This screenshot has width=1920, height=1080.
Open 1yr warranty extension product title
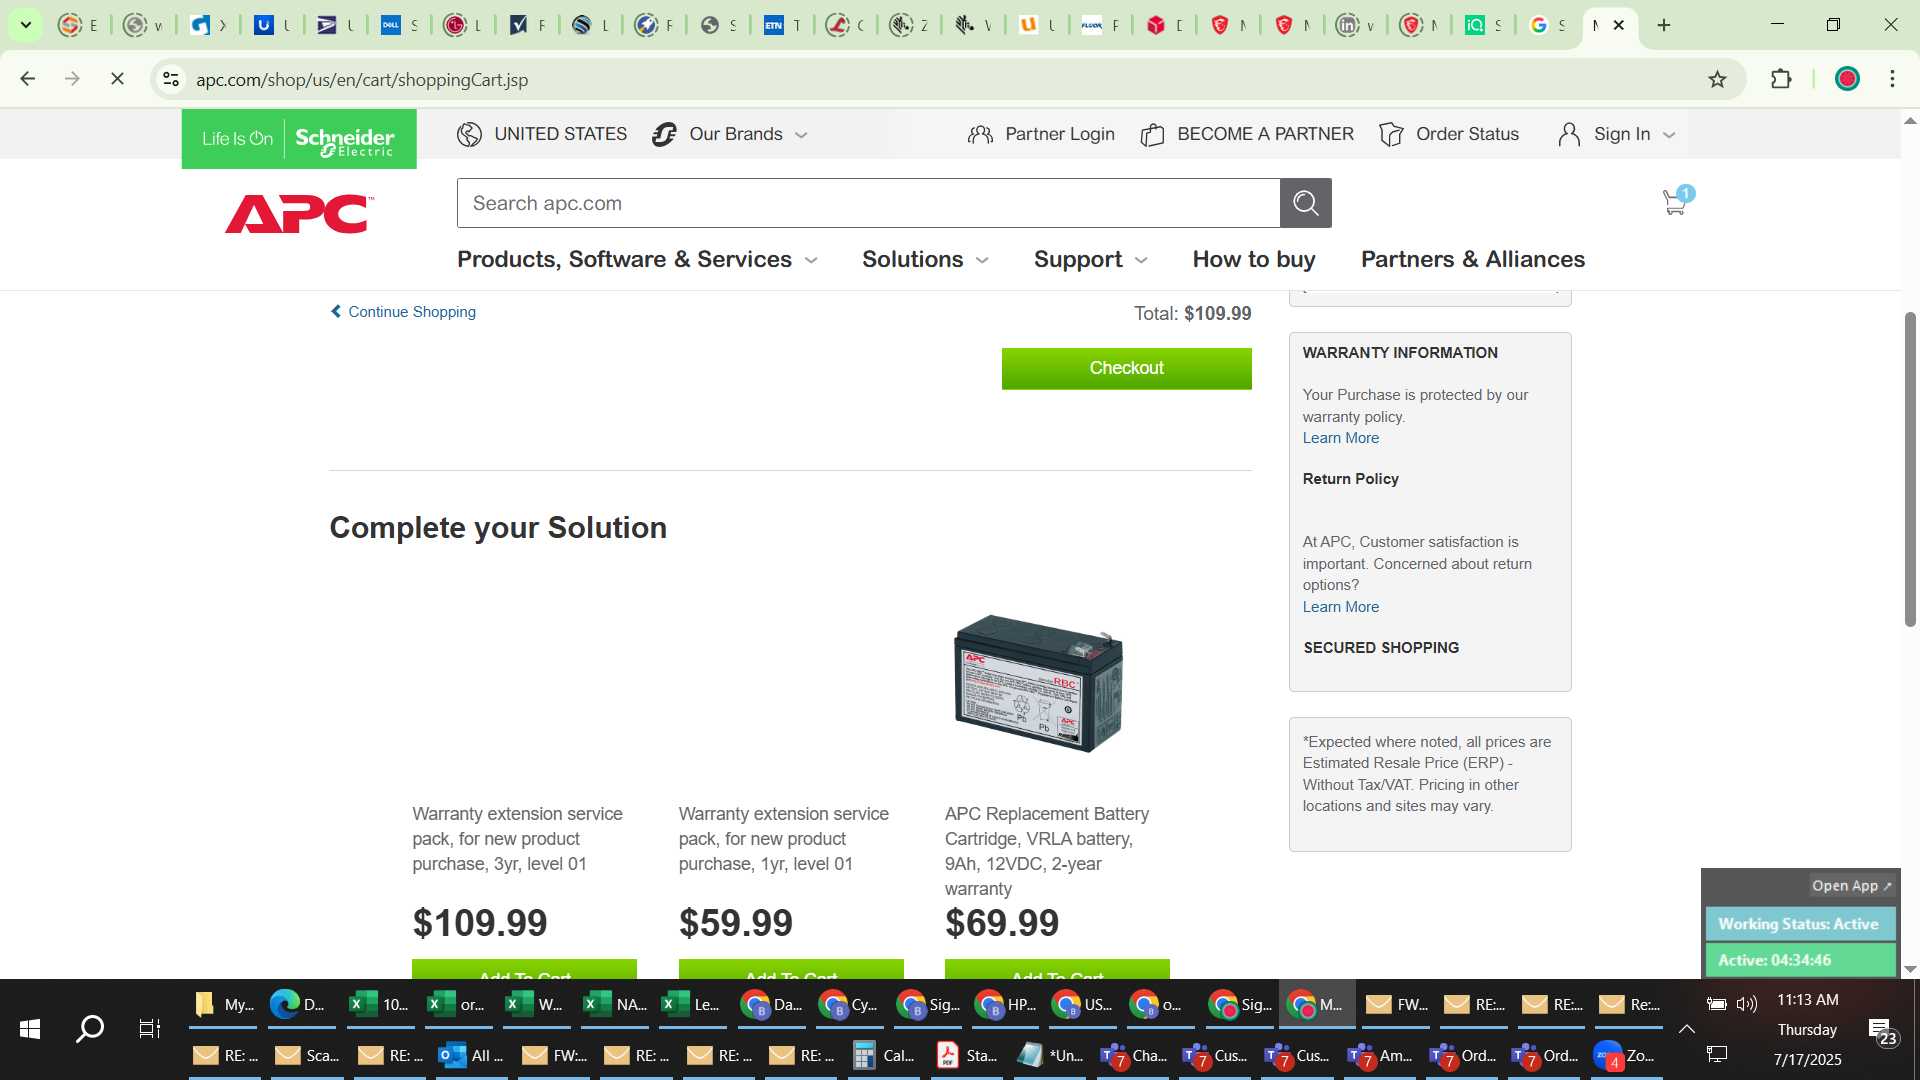(783, 839)
